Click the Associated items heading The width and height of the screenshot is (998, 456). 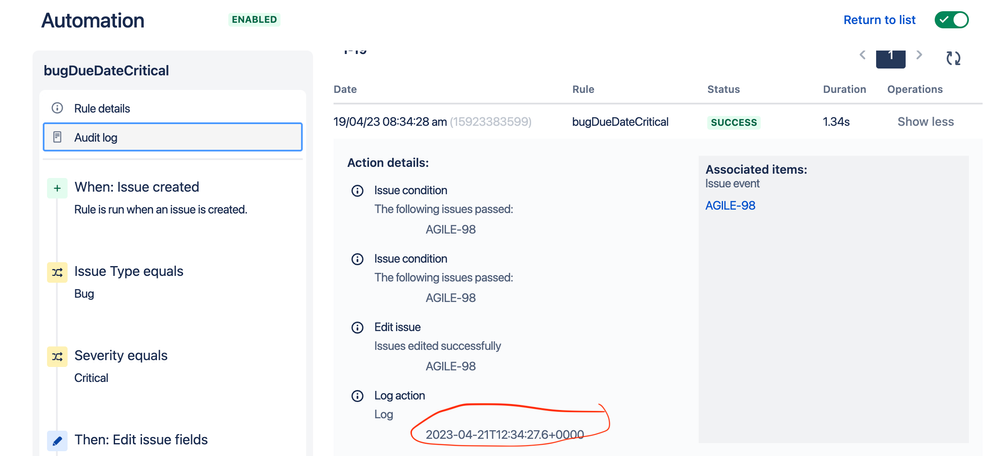(756, 170)
